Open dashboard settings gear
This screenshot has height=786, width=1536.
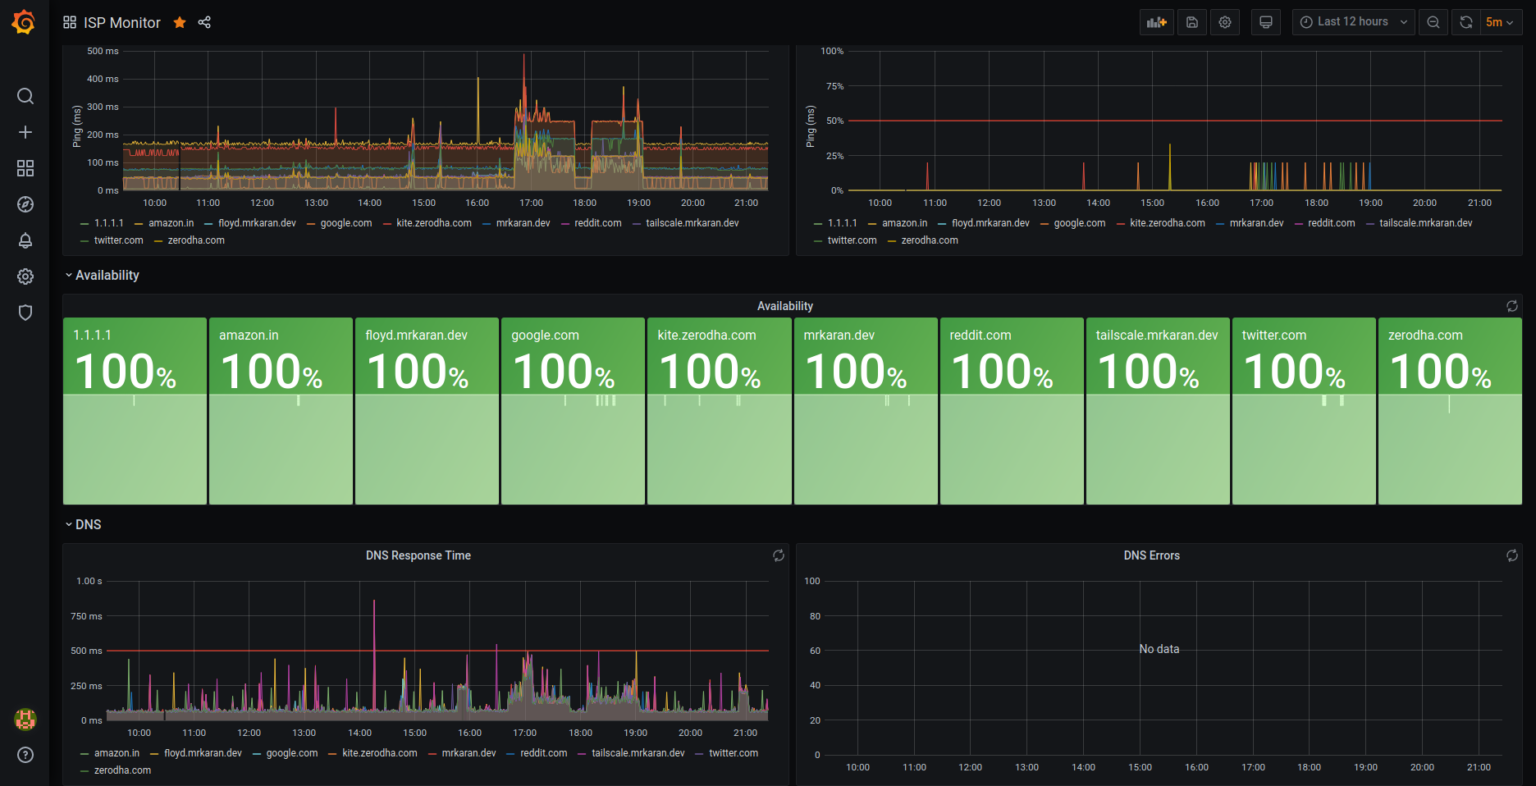1225,21
